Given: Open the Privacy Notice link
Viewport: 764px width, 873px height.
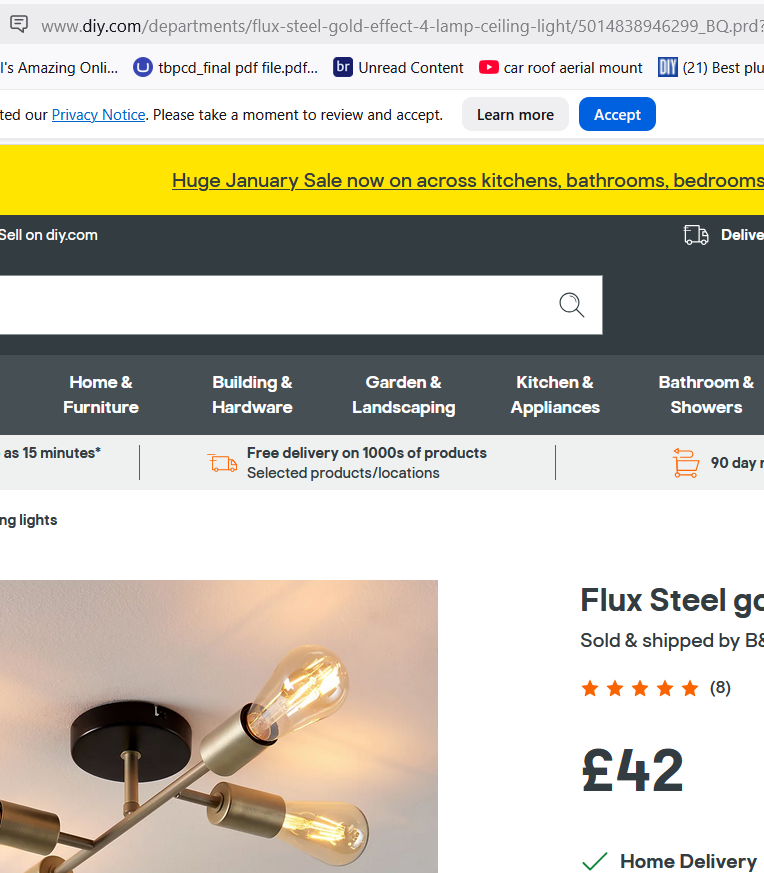Looking at the screenshot, I should click(x=98, y=115).
